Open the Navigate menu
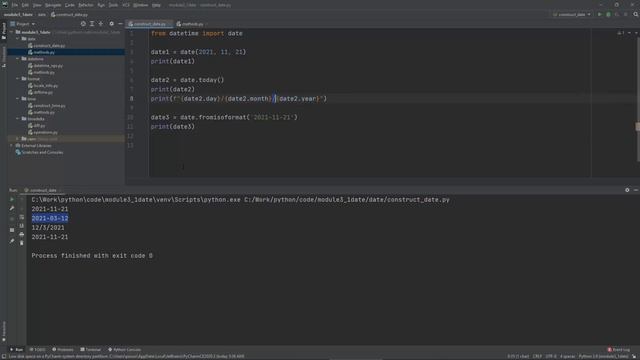Viewport: 640px width, 360px height. tap(53, 5)
